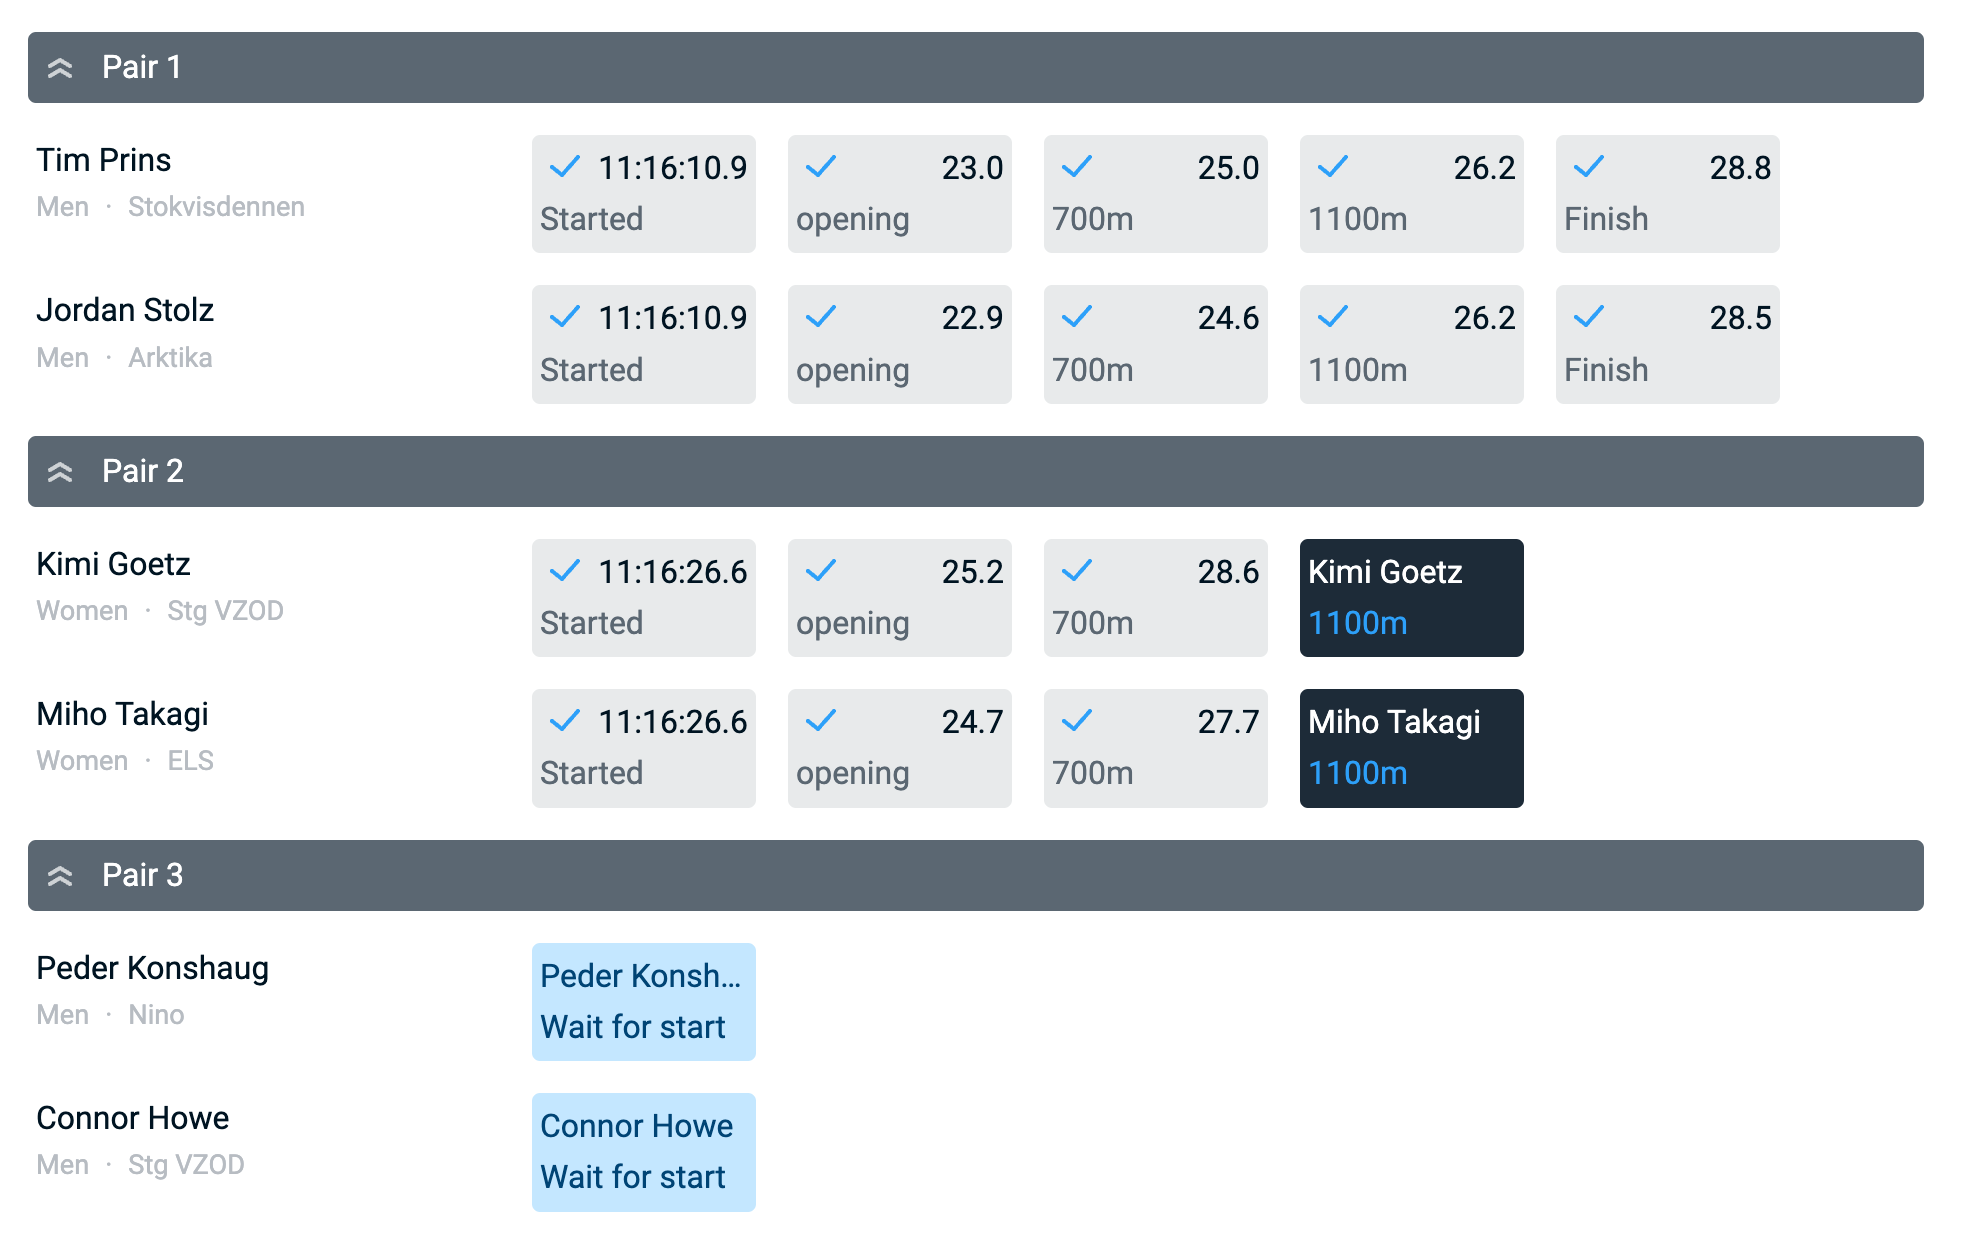This screenshot has height=1238, width=1962.
Task: Select Jordan Stolz's Finish 28.5 cell
Action: [1667, 344]
